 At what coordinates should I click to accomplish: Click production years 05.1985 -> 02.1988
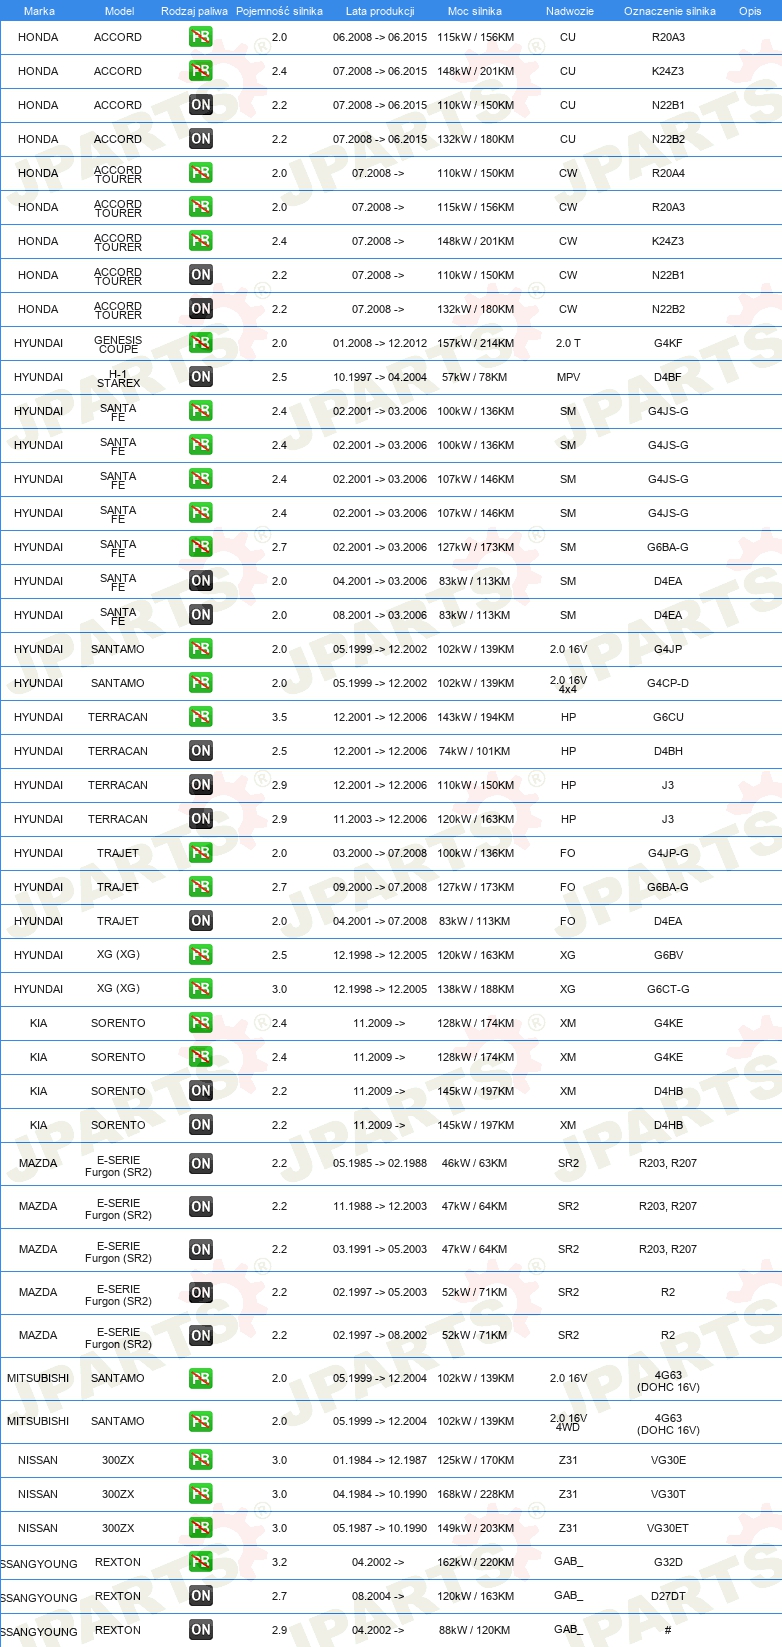pyautogui.click(x=380, y=1163)
